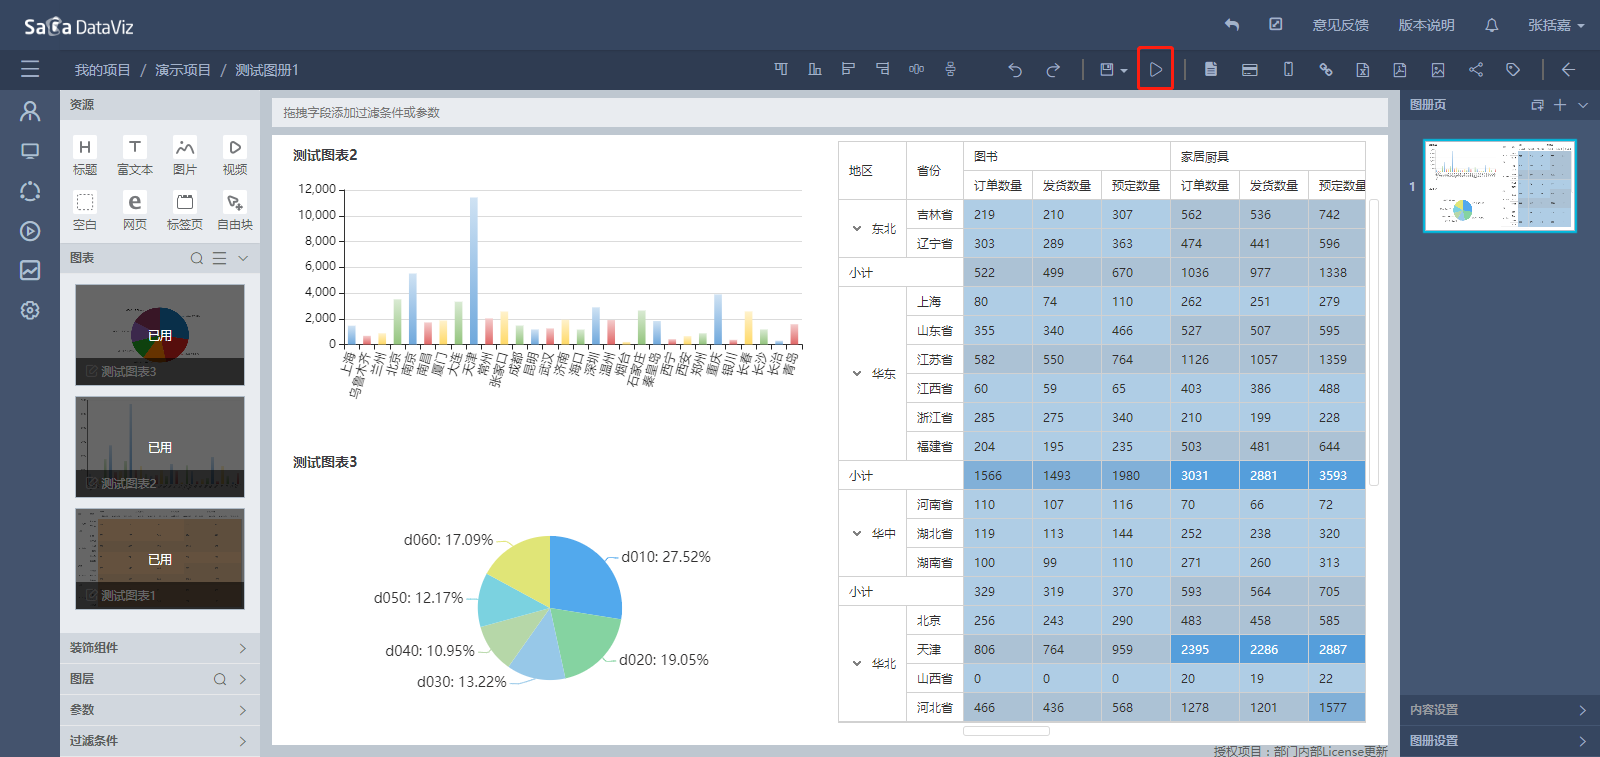Preview the album with the play button
This screenshot has width=1600, height=757.
pyautogui.click(x=1155, y=69)
